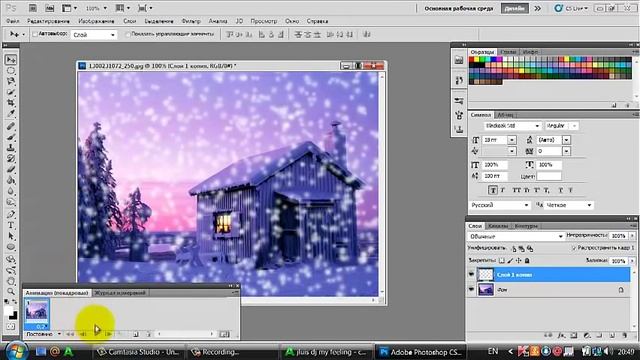Screen dimensions: 640x360
Task: Select the Brush tool
Action: coord(11,137)
